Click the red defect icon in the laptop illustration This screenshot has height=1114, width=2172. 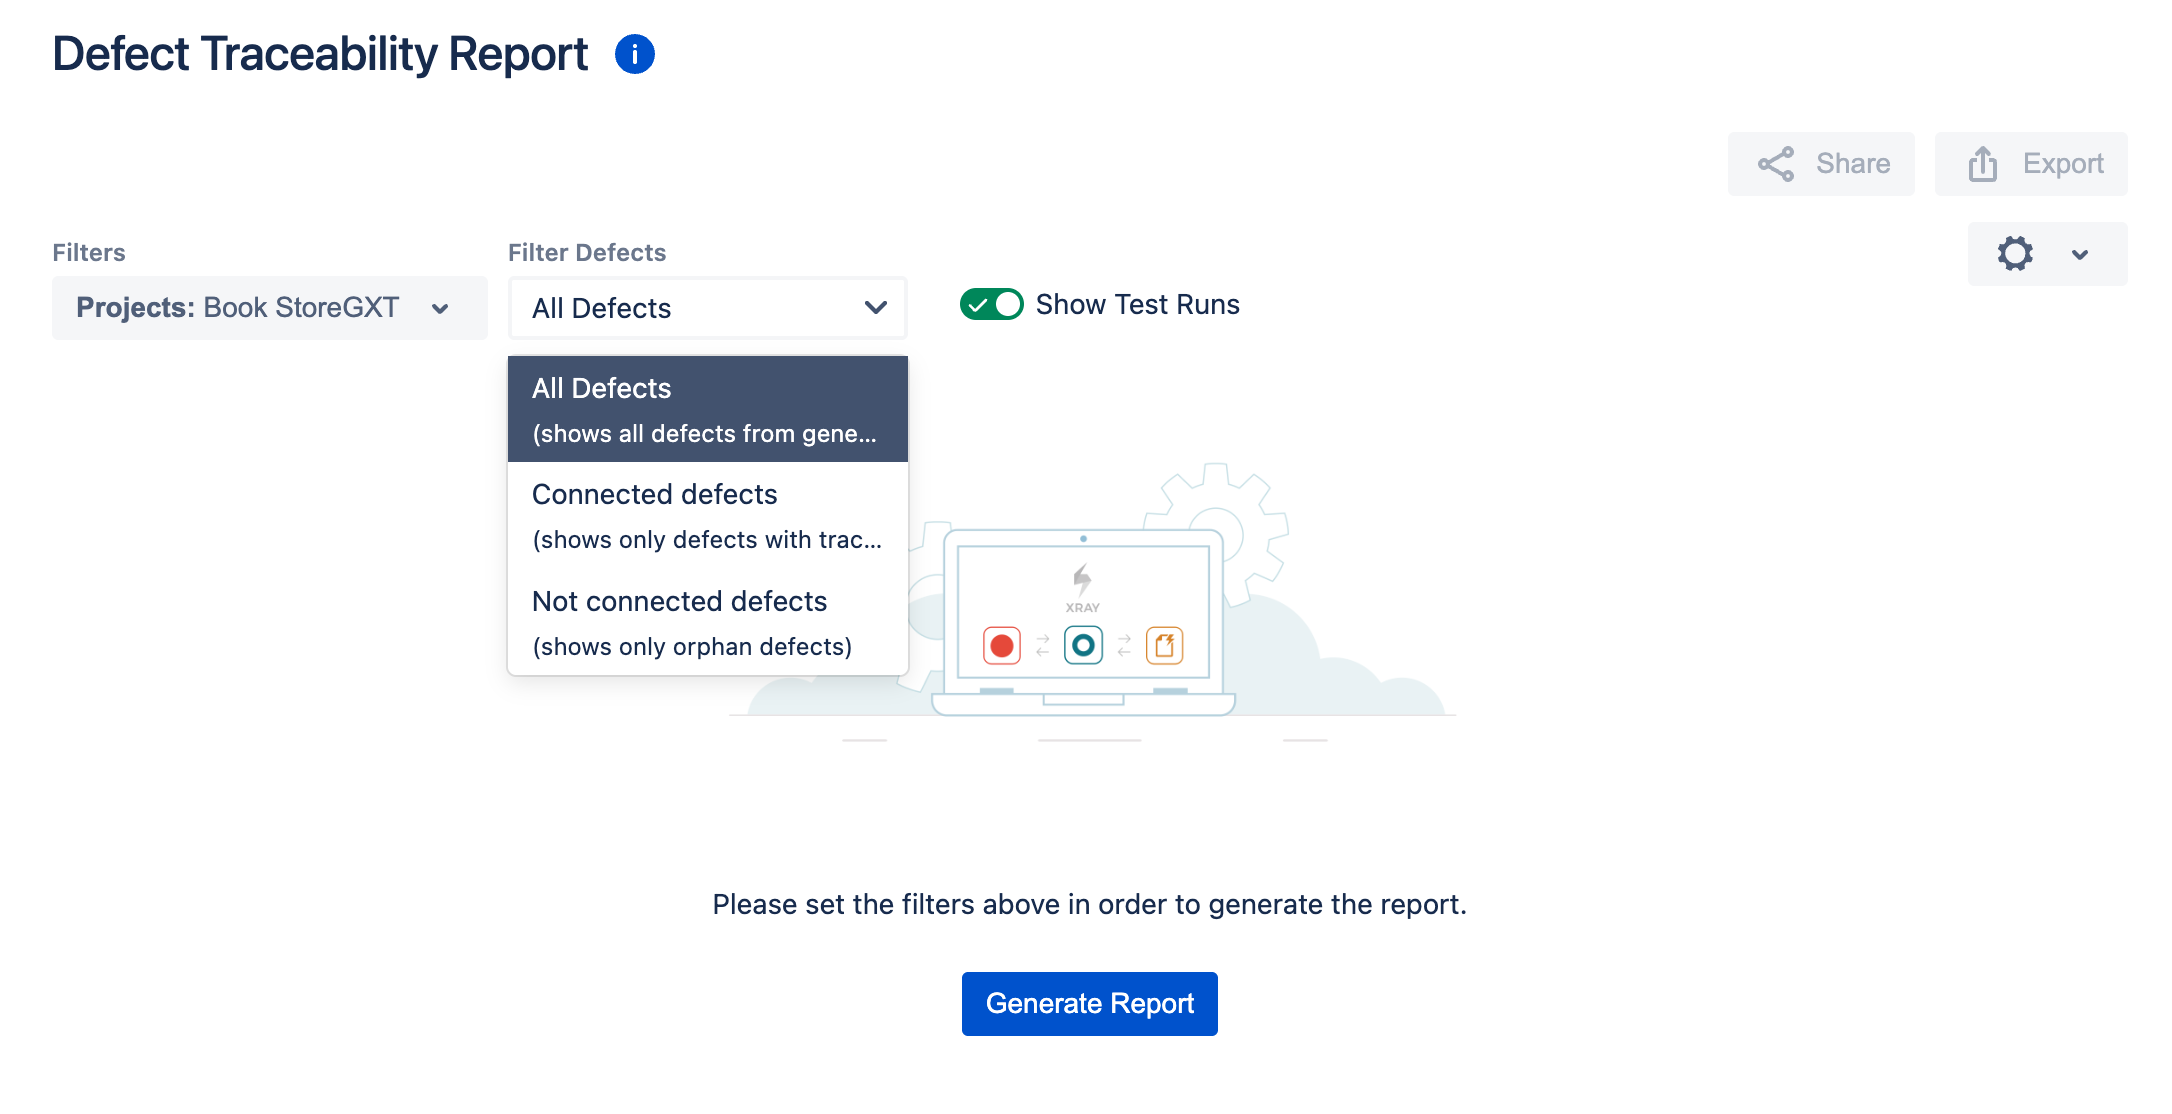tap(1001, 646)
